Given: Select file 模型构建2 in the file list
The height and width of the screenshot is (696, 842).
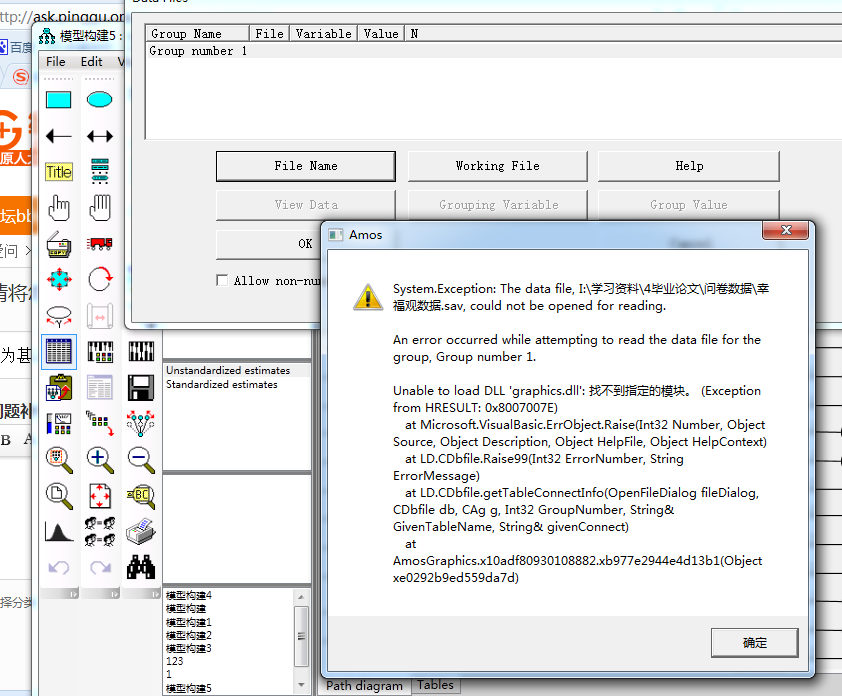Looking at the screenshot, I should (x=189, y=635).
